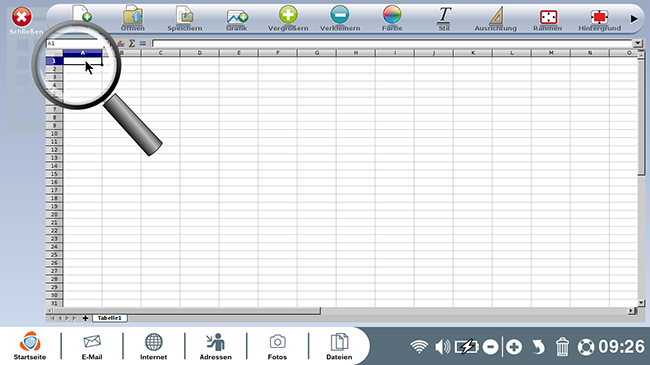Open the Stil text style tool
This screenshot has width=650, height=365.
tap(444, 19)
